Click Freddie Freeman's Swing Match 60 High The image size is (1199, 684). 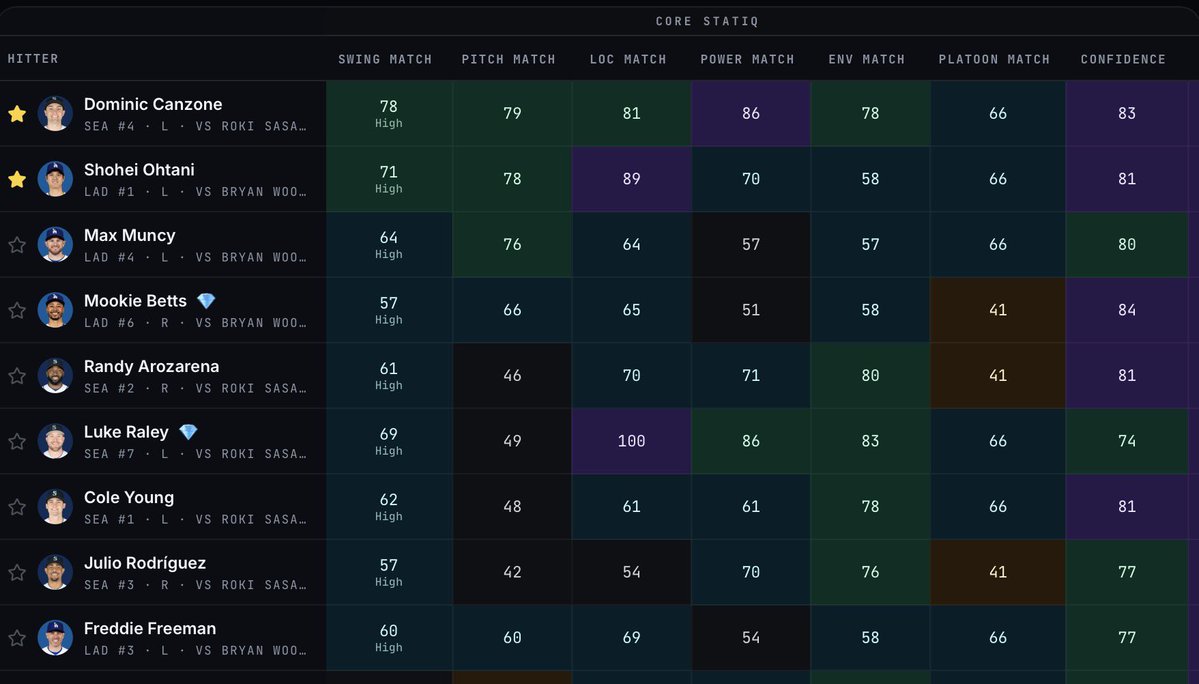(x=389, y=637)
